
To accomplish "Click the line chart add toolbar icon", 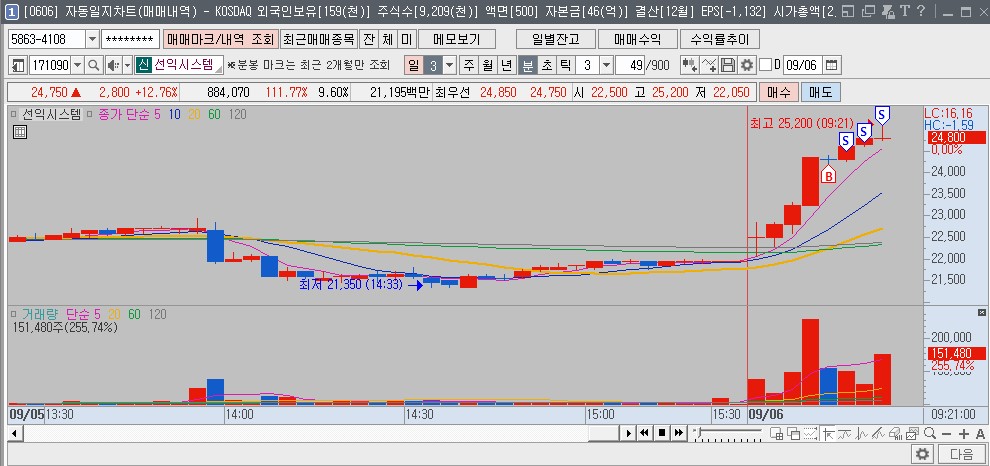I will [x=709, y=65].
